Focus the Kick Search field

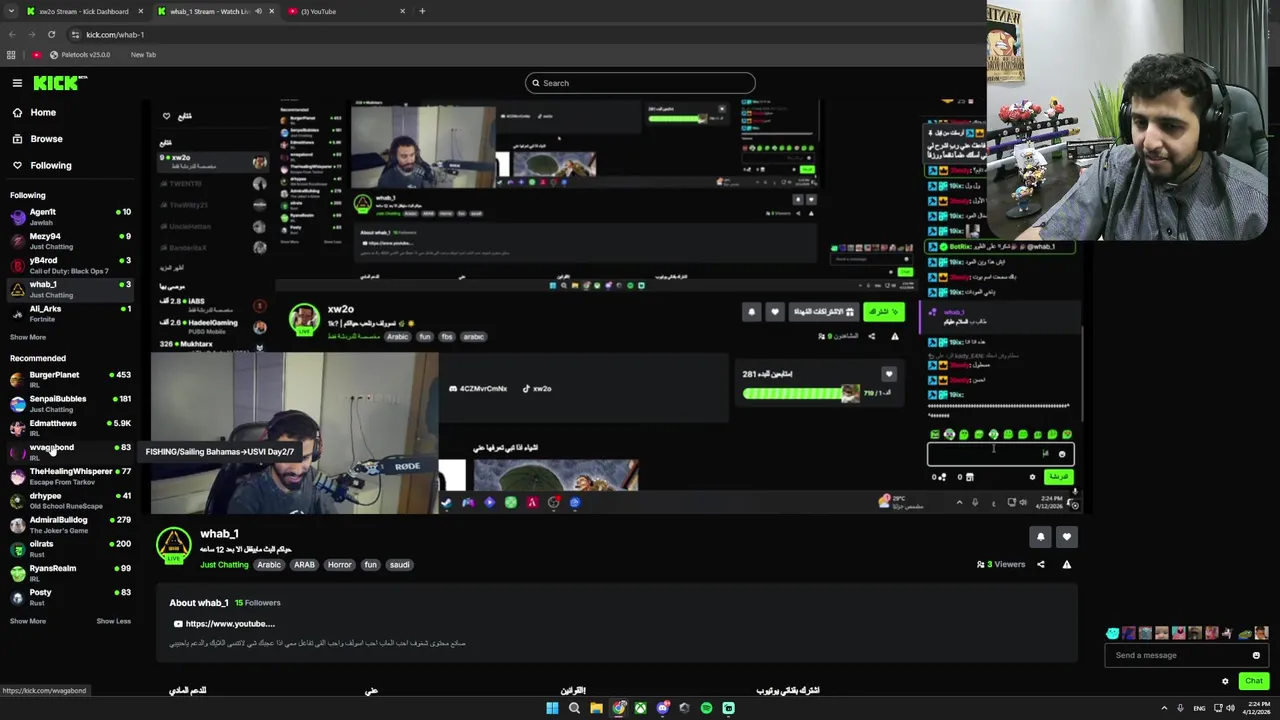pos(640,83)
